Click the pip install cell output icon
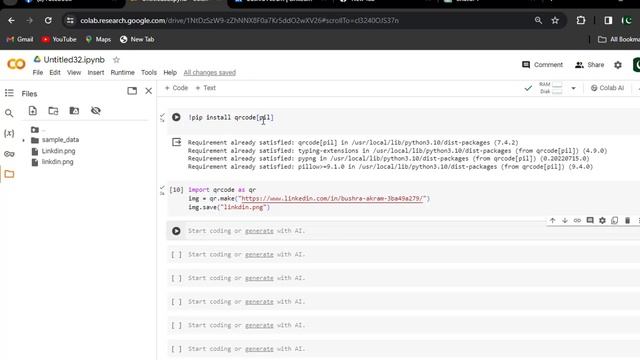 [x=176, y=142]
